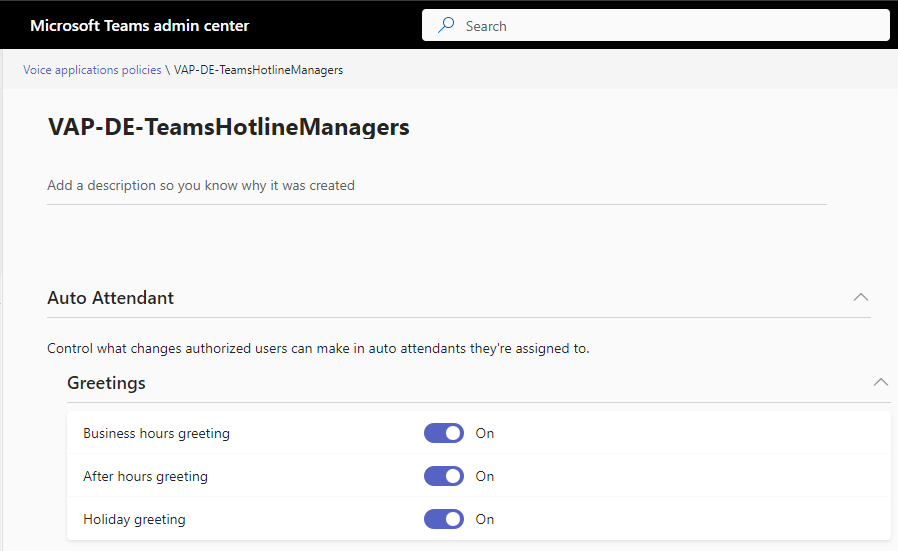Click the Microsoft Teams admin center title

[140, 25]
